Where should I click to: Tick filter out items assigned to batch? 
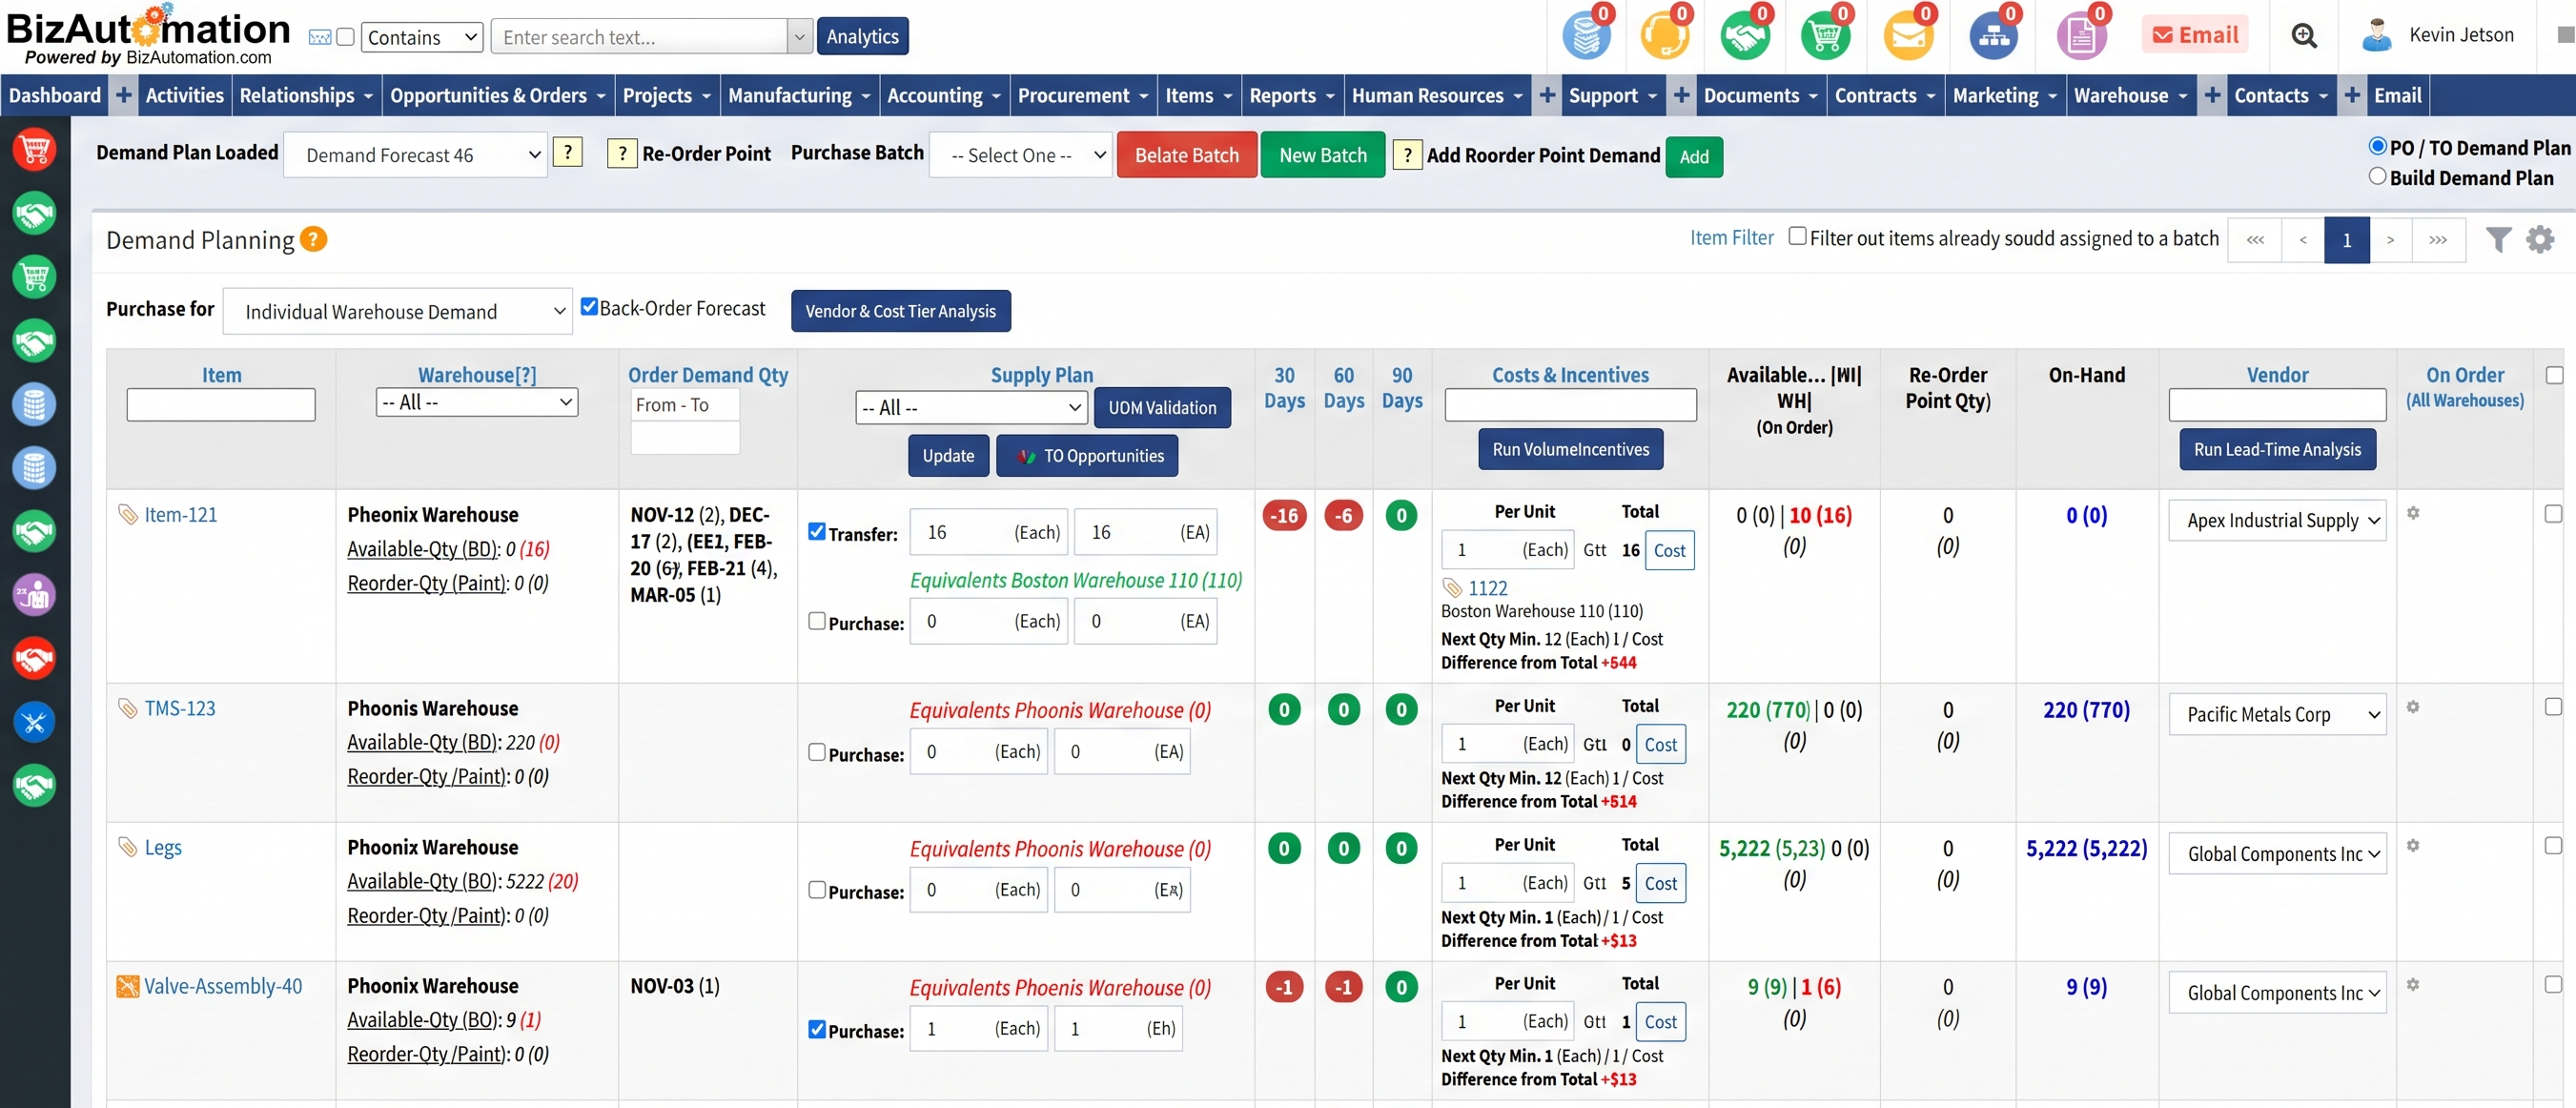[x=1797, y=236]
